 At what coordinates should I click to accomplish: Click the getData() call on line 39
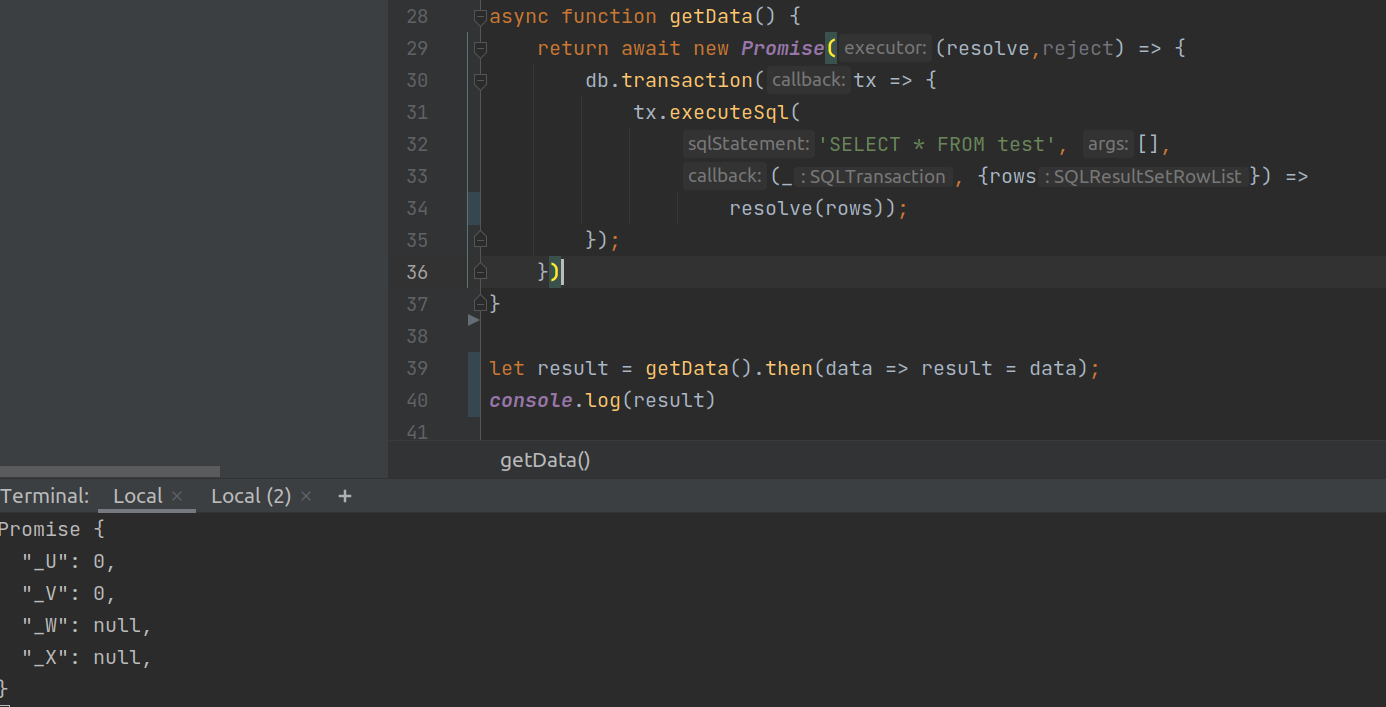698,368
